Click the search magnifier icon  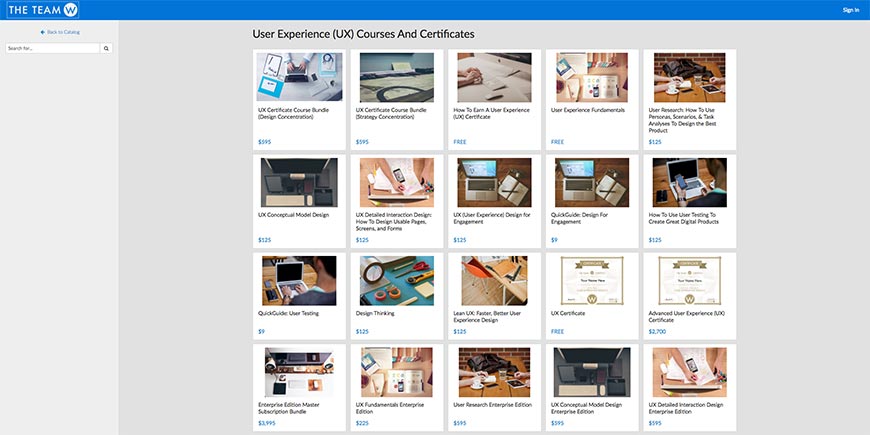click(x=106, y=48)
